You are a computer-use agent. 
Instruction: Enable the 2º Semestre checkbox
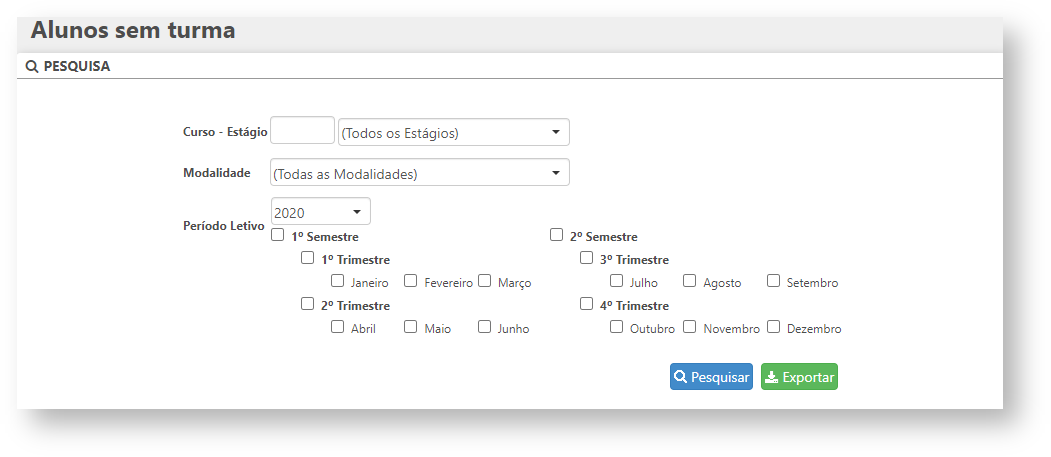tap(557, 236)
